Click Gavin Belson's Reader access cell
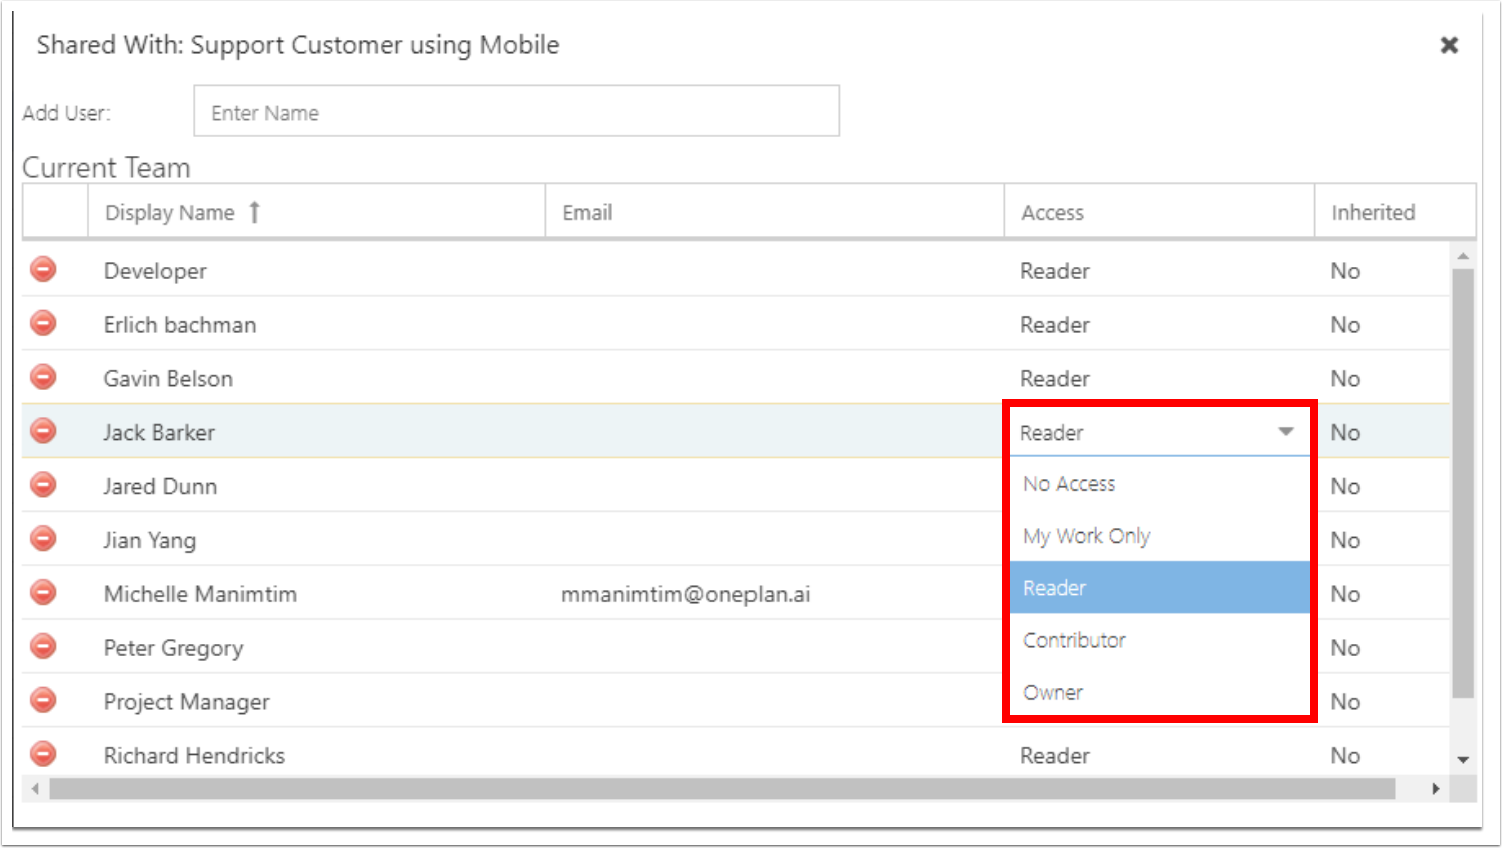The width and height of the screenshot is (1502, 848). 1159,378
